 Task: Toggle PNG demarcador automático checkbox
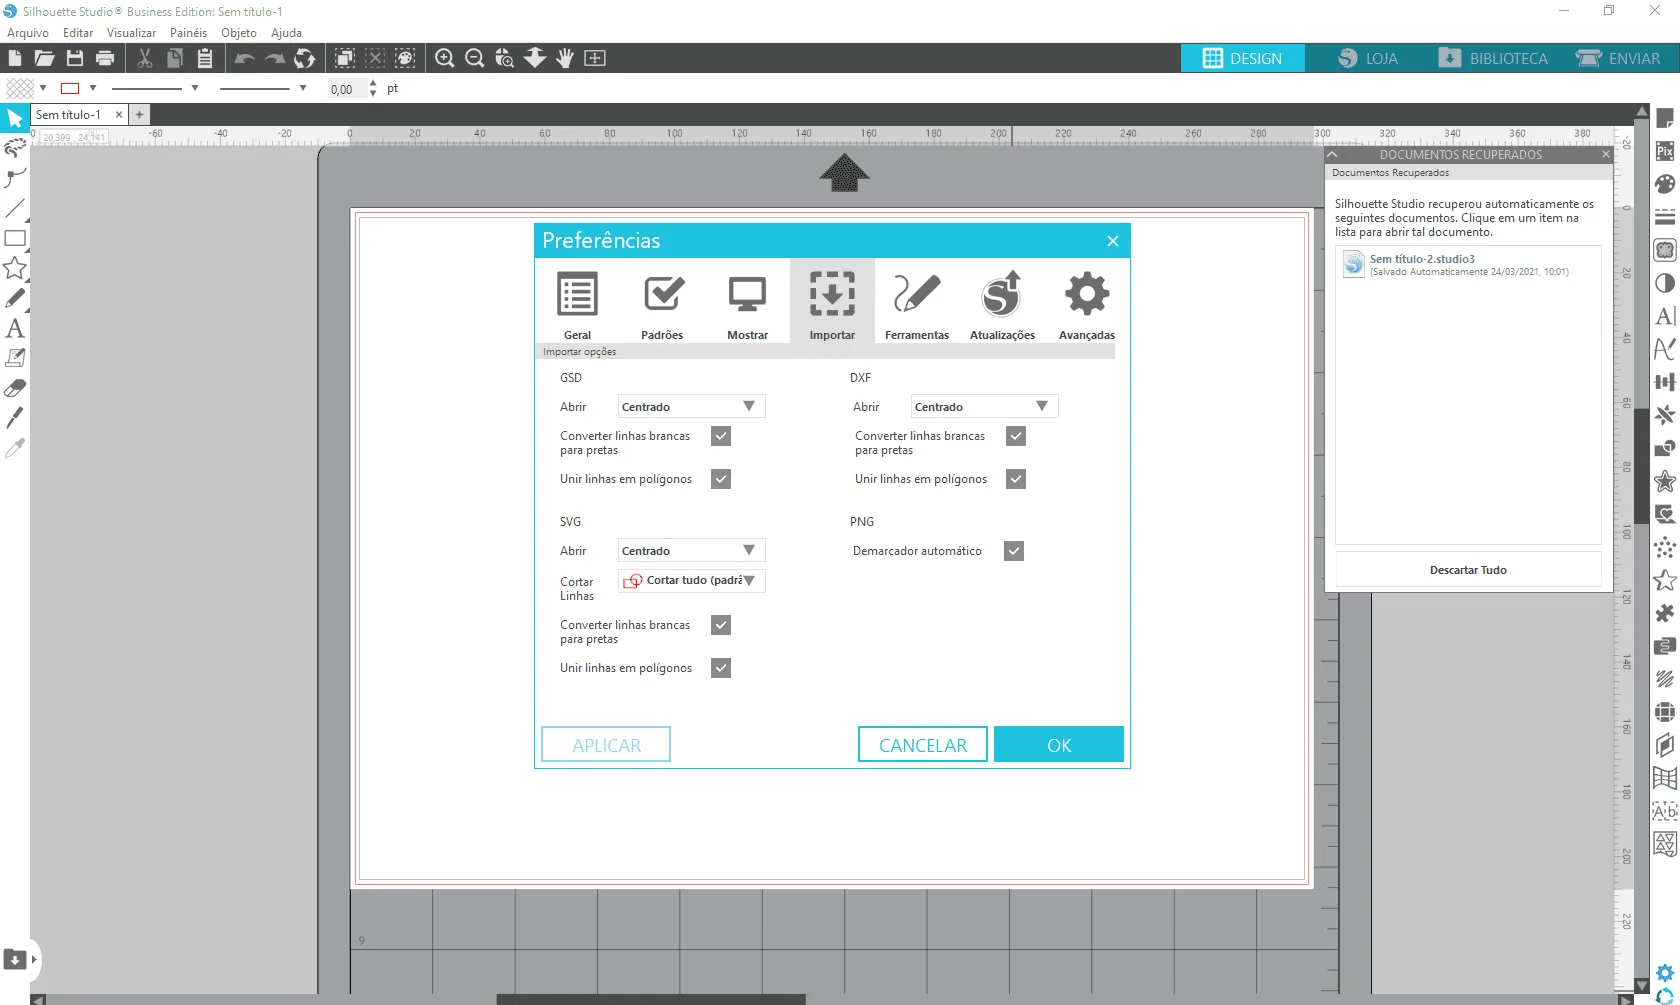(x=1014, y=551)
